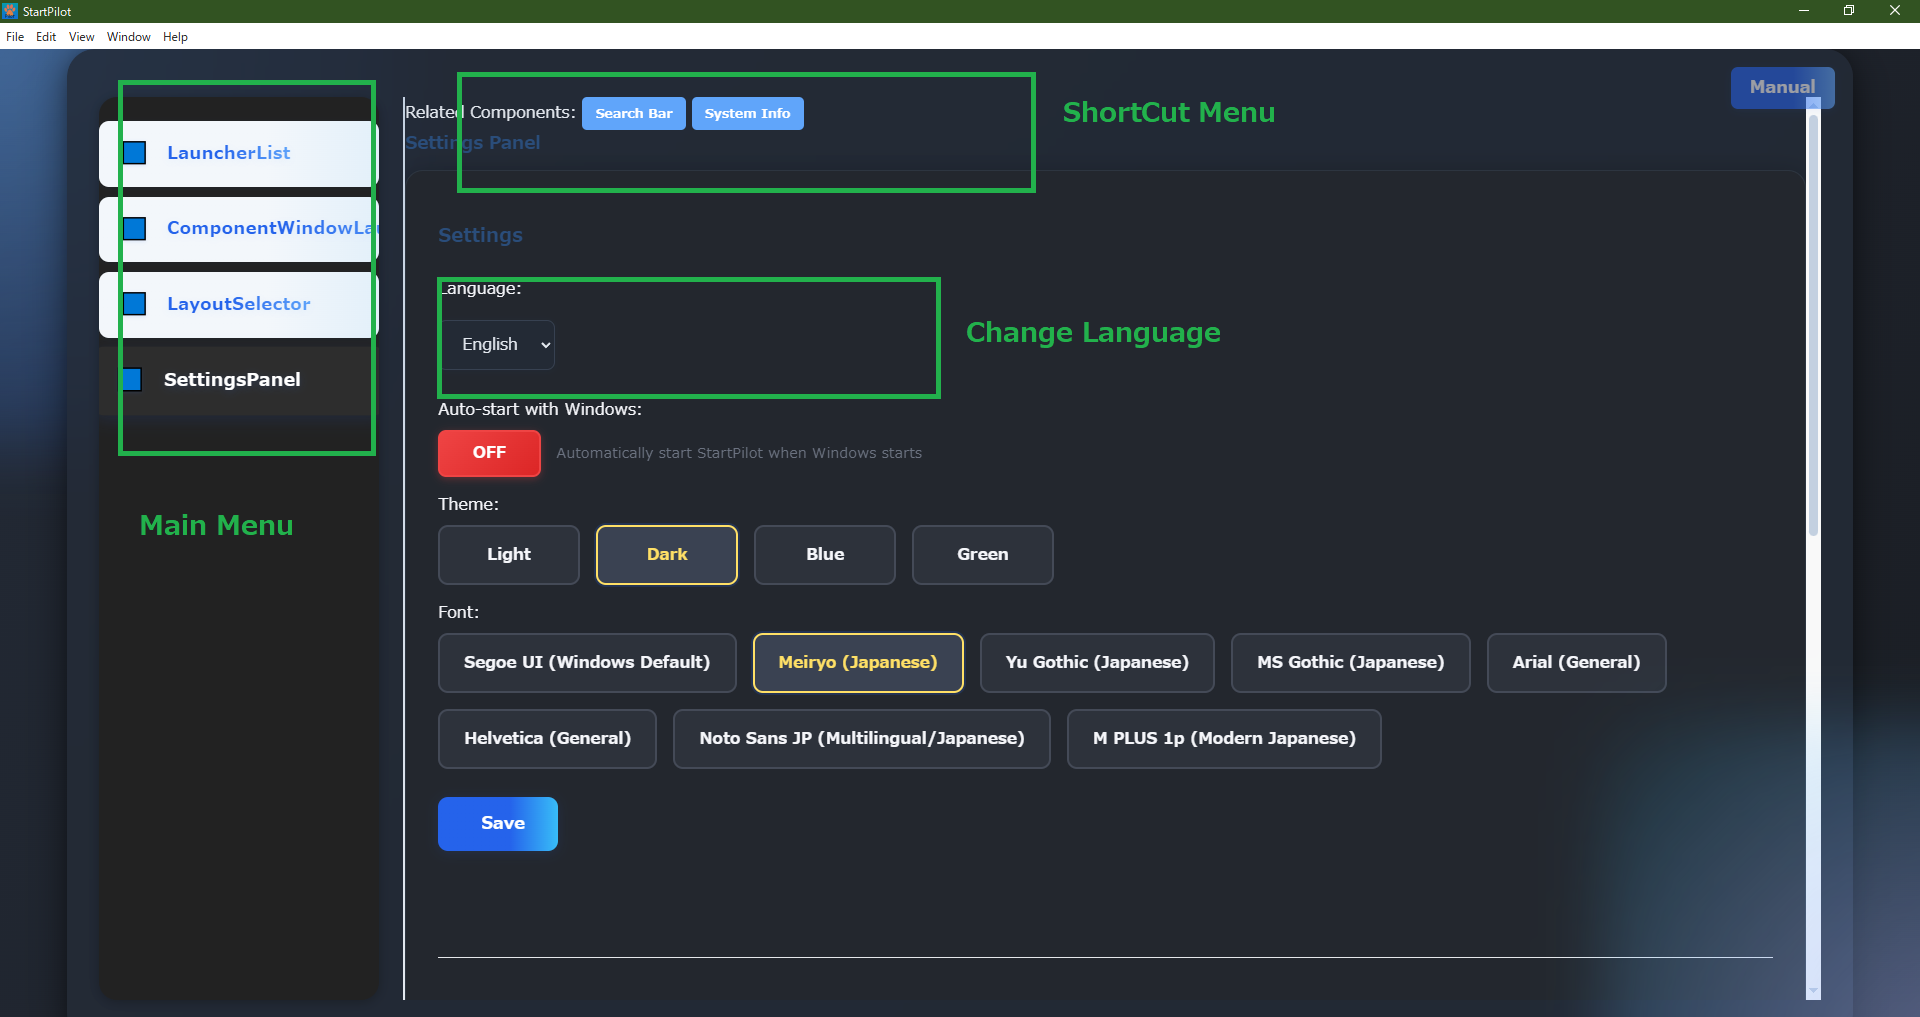The height and width of the screenshot is (1017, 1920).
Task: Select Segoe UI (Windows Default) font
Action: click(x=586, y=663)
